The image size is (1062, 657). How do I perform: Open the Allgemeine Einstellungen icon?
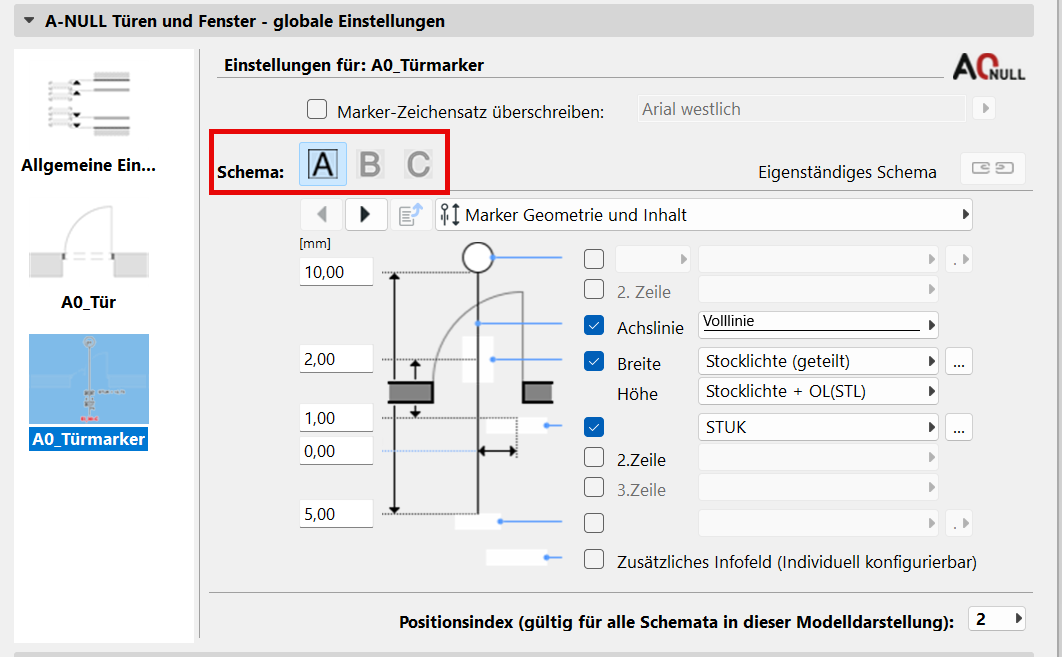coord(89,105)
